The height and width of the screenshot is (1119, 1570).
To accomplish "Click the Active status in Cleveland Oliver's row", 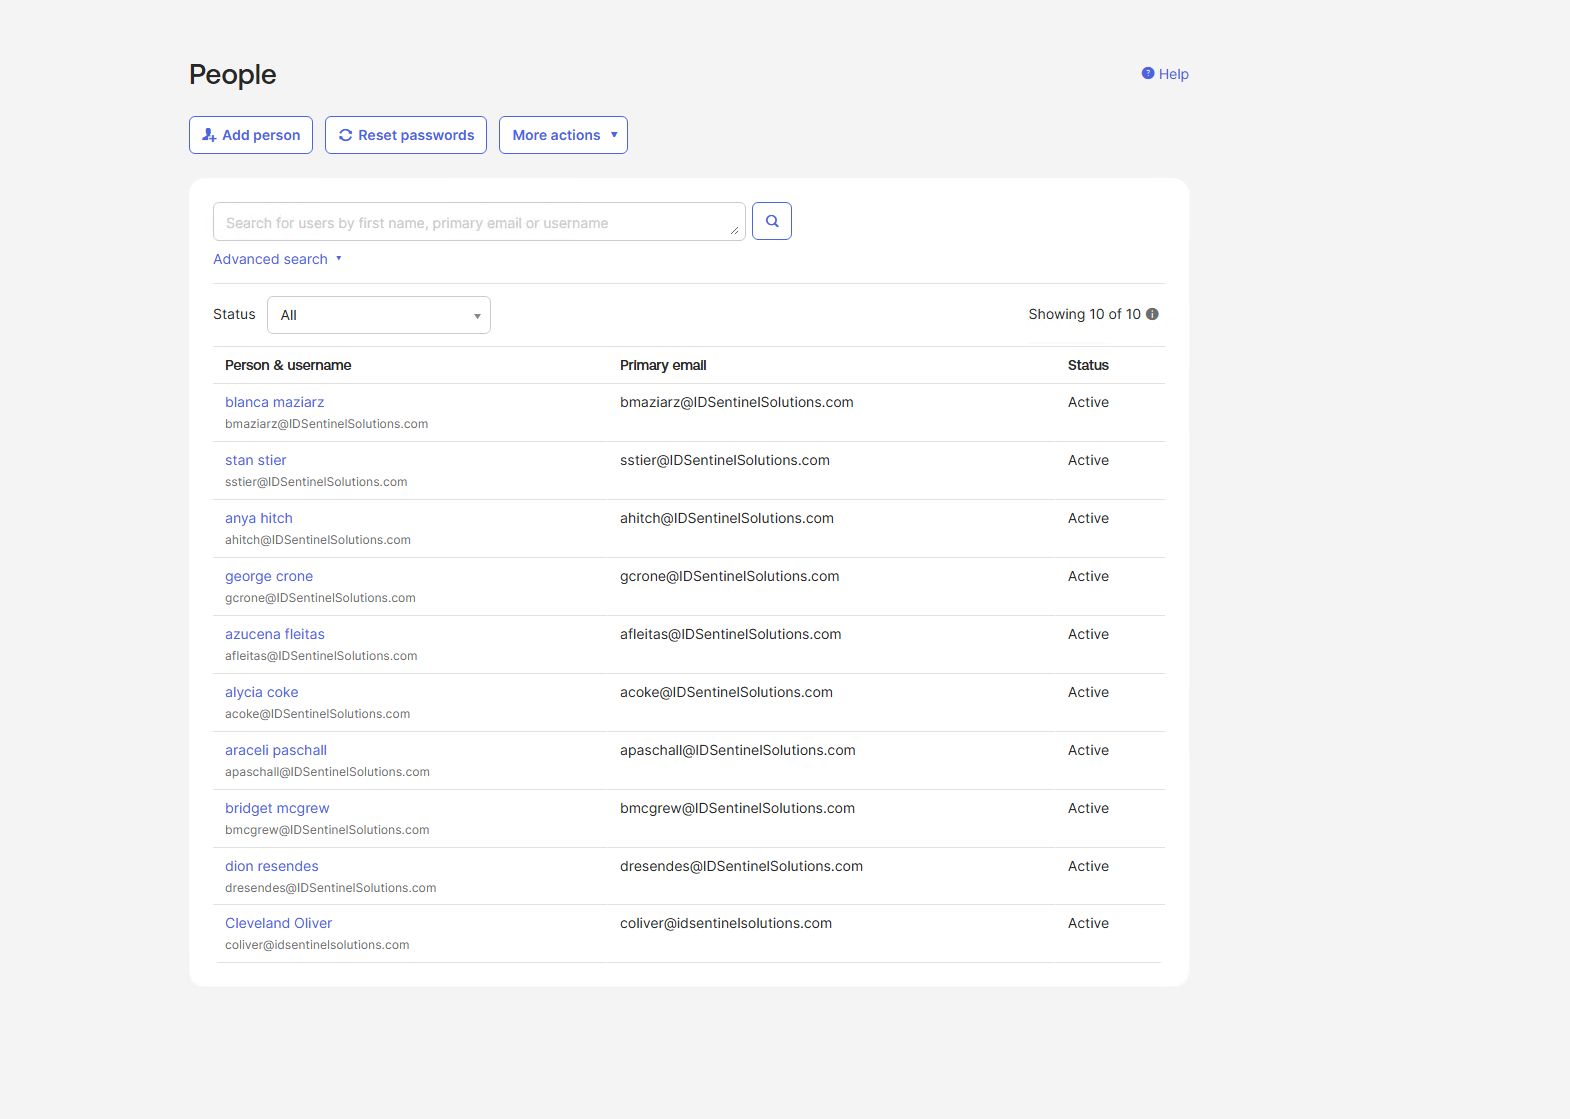I will (x=1088, y=923).
